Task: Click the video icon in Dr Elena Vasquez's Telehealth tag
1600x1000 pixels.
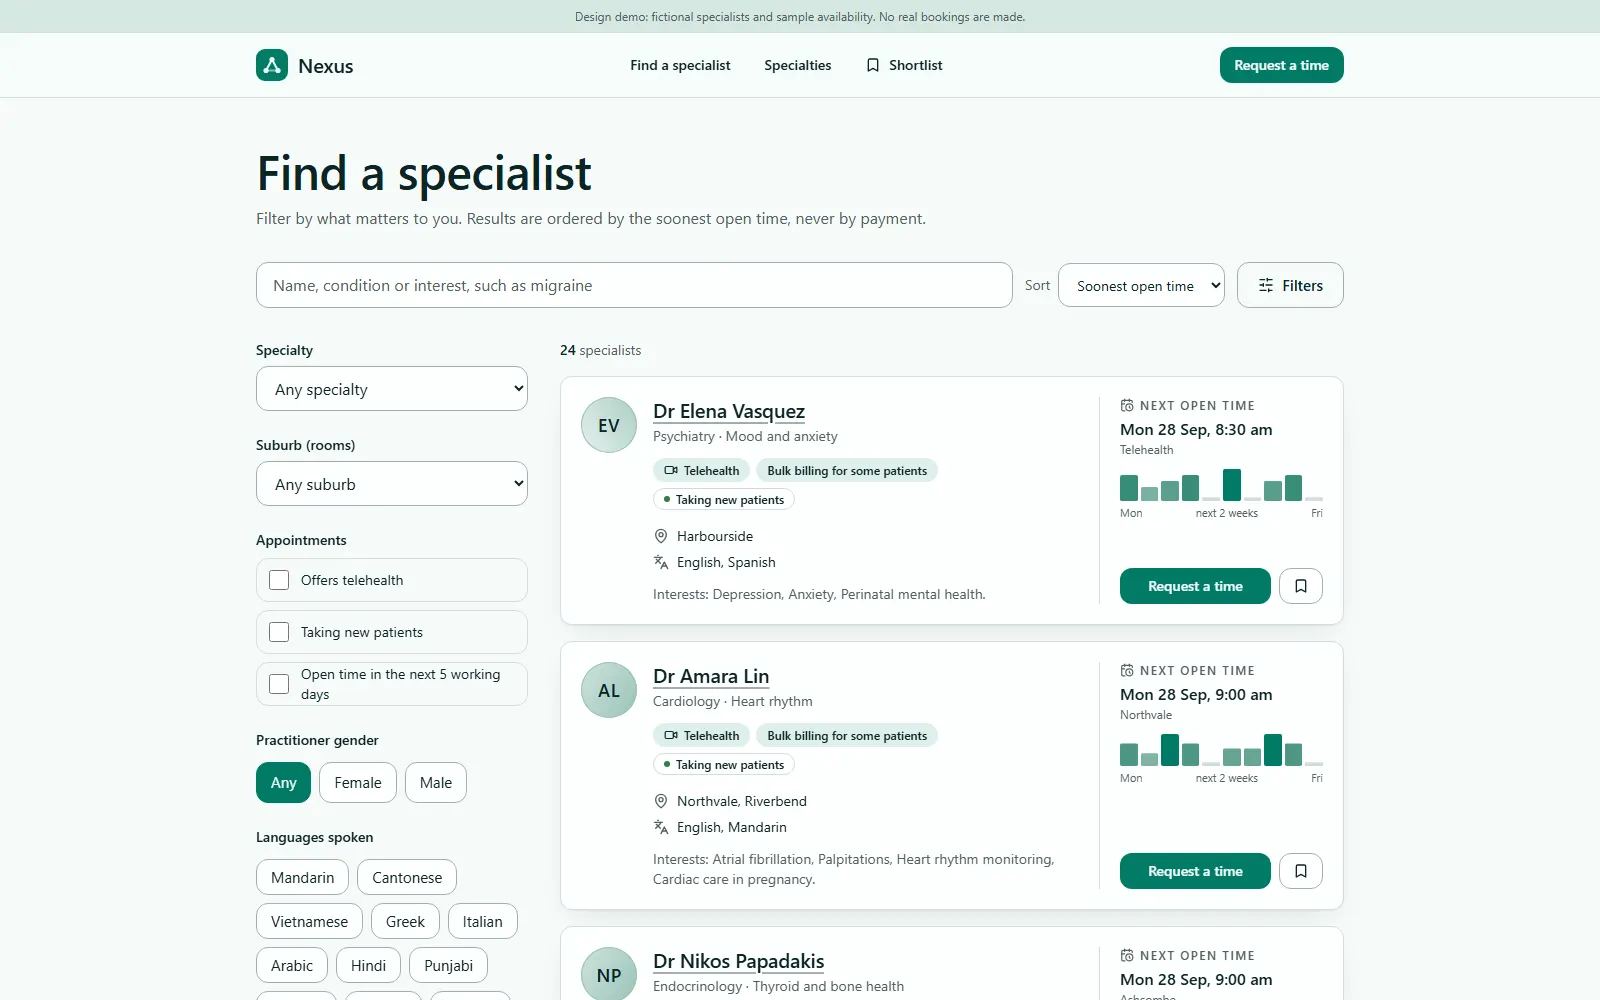Action: [671, 470]
